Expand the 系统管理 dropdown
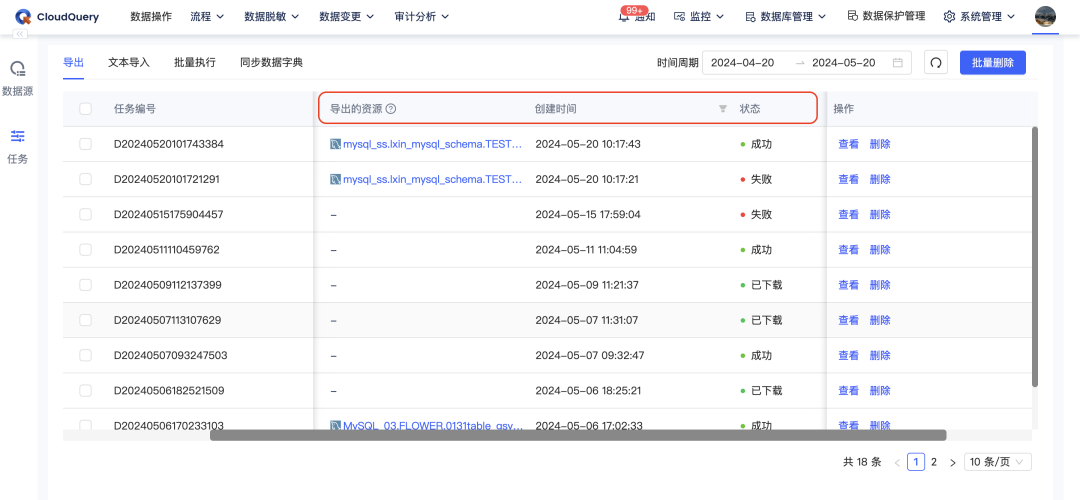1080x500 pixels. click(979, 17)
